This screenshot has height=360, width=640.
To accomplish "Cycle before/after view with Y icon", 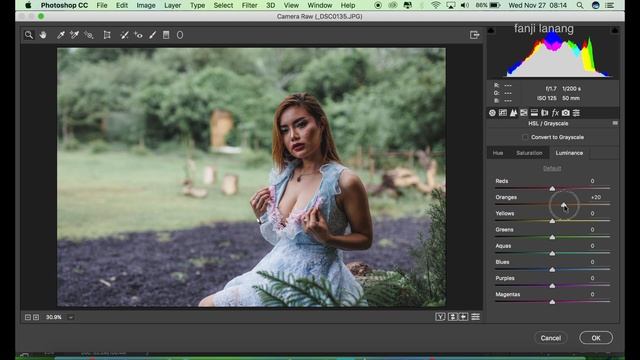I will pyautogui.click(x=440, y=317).
